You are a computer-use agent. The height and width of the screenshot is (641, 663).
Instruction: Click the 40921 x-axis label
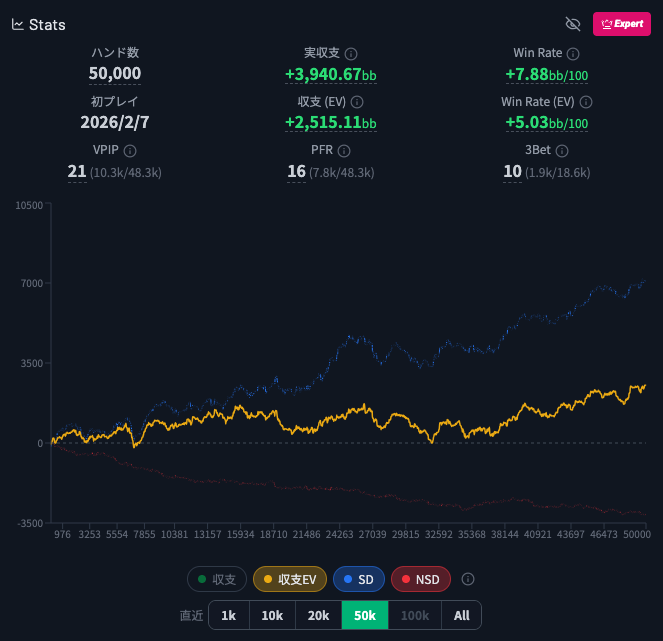[x=538, y=534]
